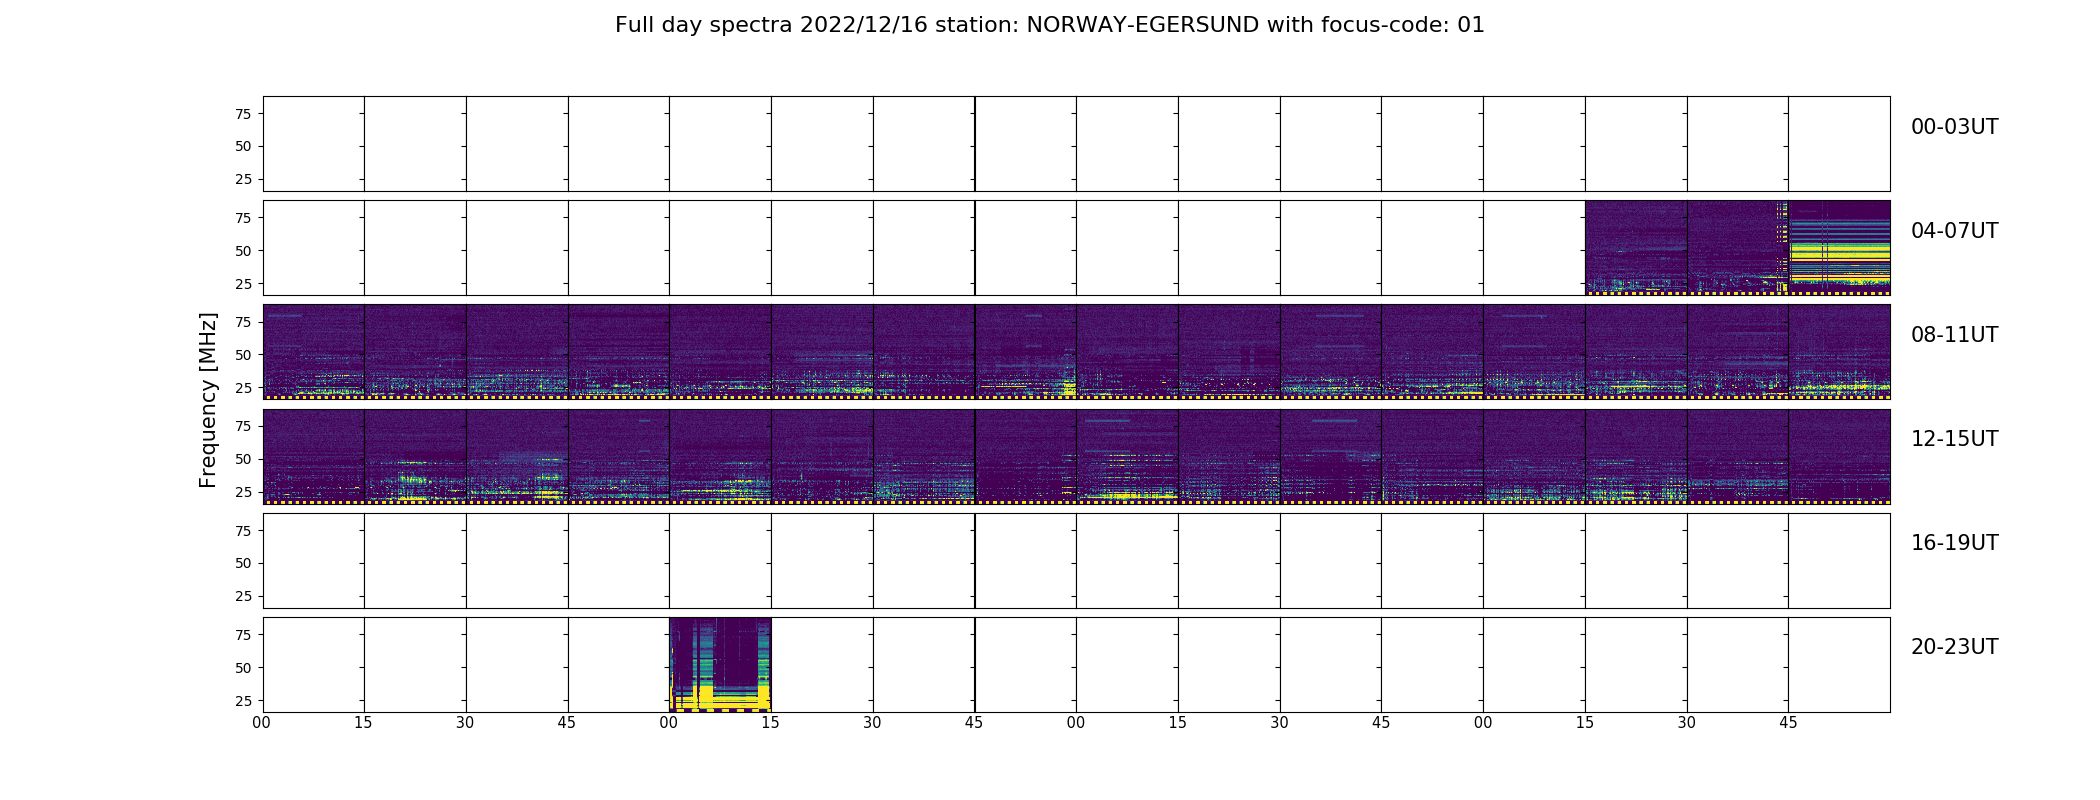
Task: Select the '75' tick in the 20-23UT row
Action: (243, 635)
